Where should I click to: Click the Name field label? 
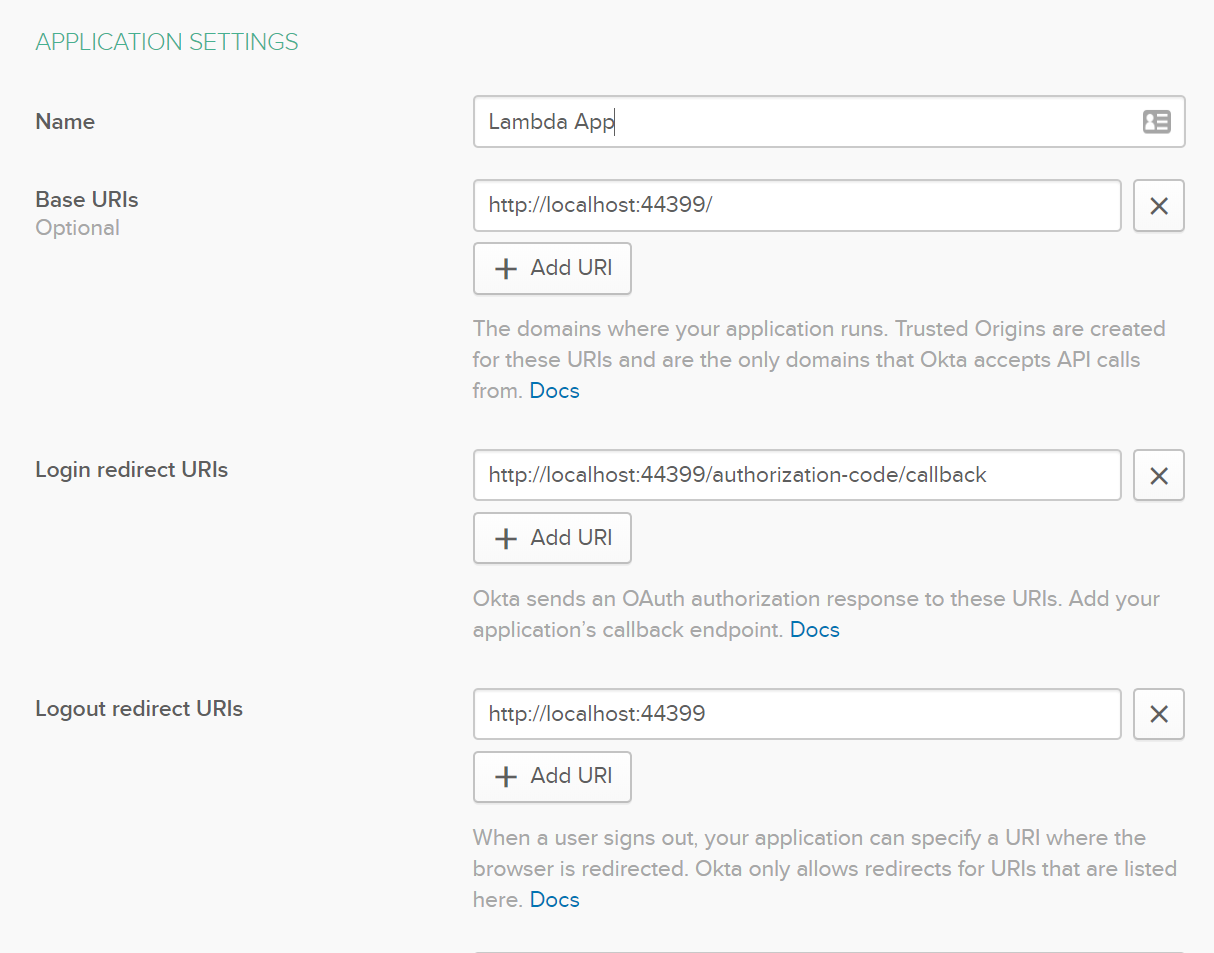(65, 122)
